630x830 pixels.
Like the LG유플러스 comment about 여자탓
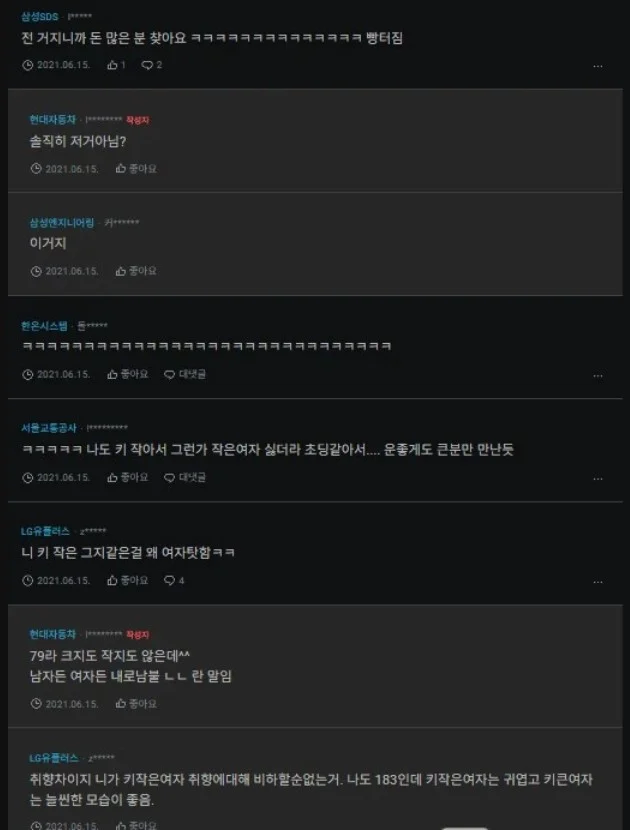pos(128,581)
